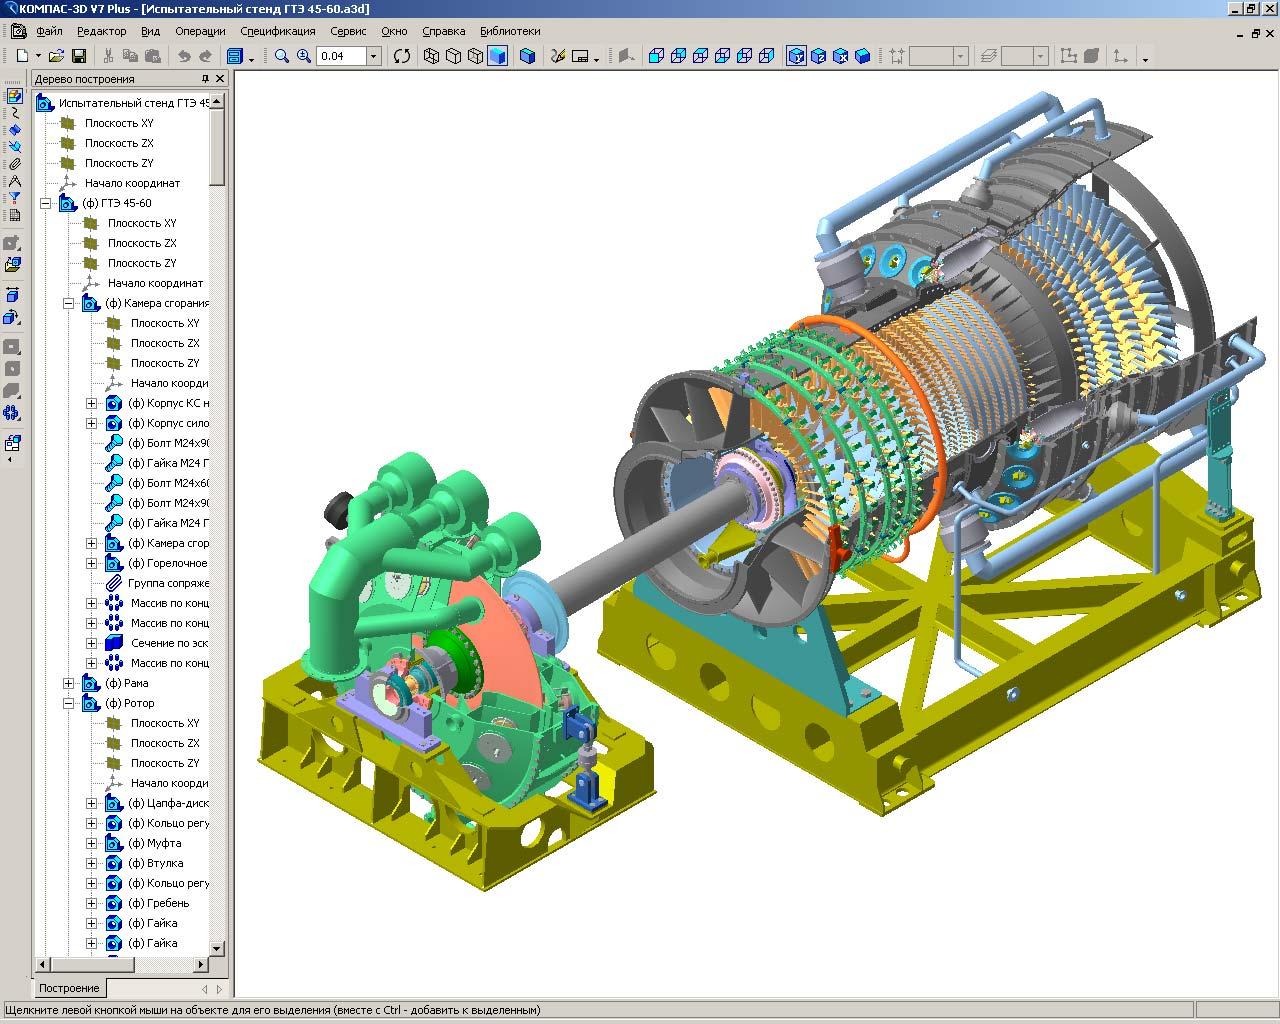The image size is (1280, 1024).
Task: Click the paperclip icon in left sidebar
Action: 14,164
